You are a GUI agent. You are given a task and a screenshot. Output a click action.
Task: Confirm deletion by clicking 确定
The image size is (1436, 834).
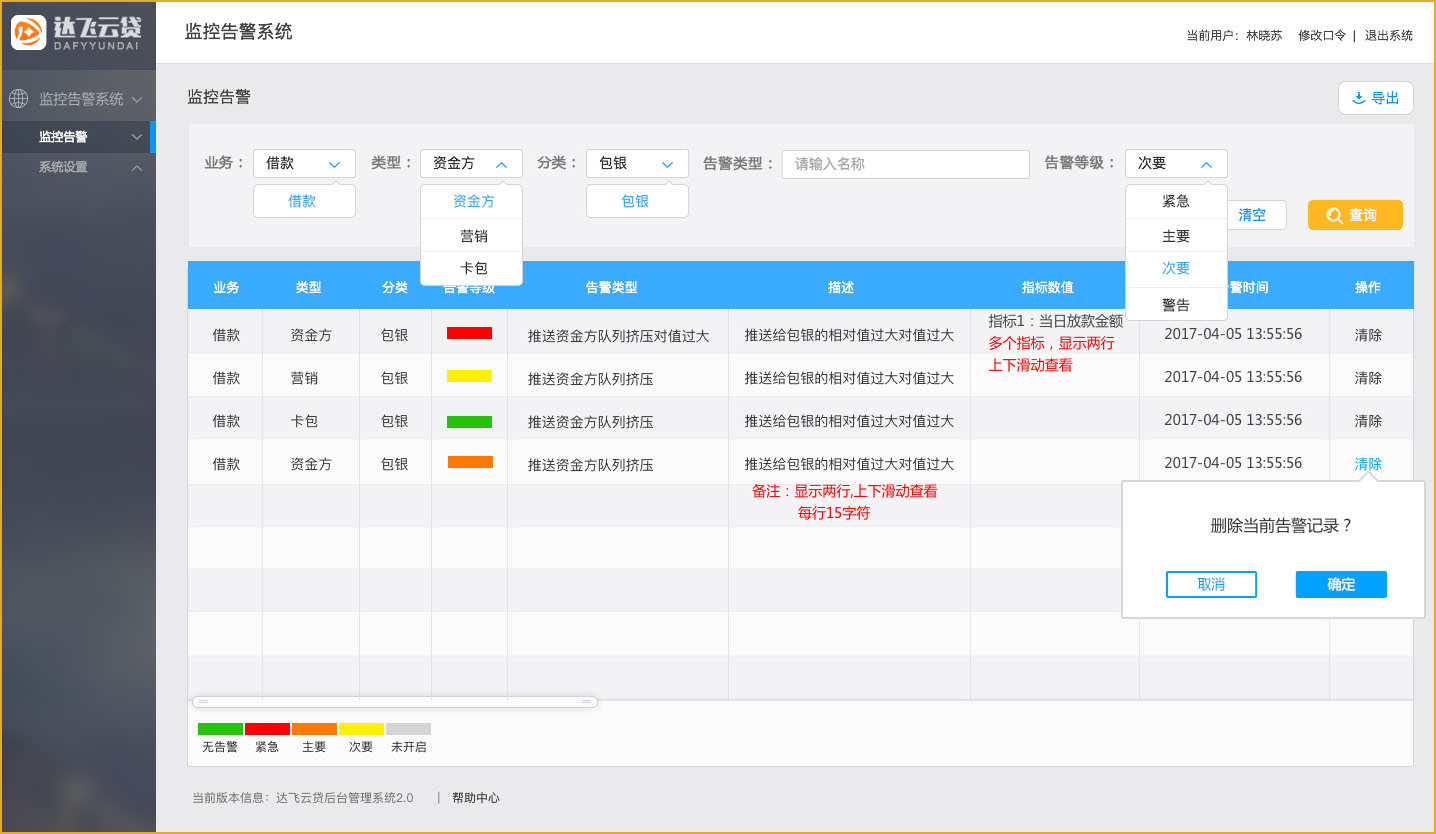point(1340,584)
